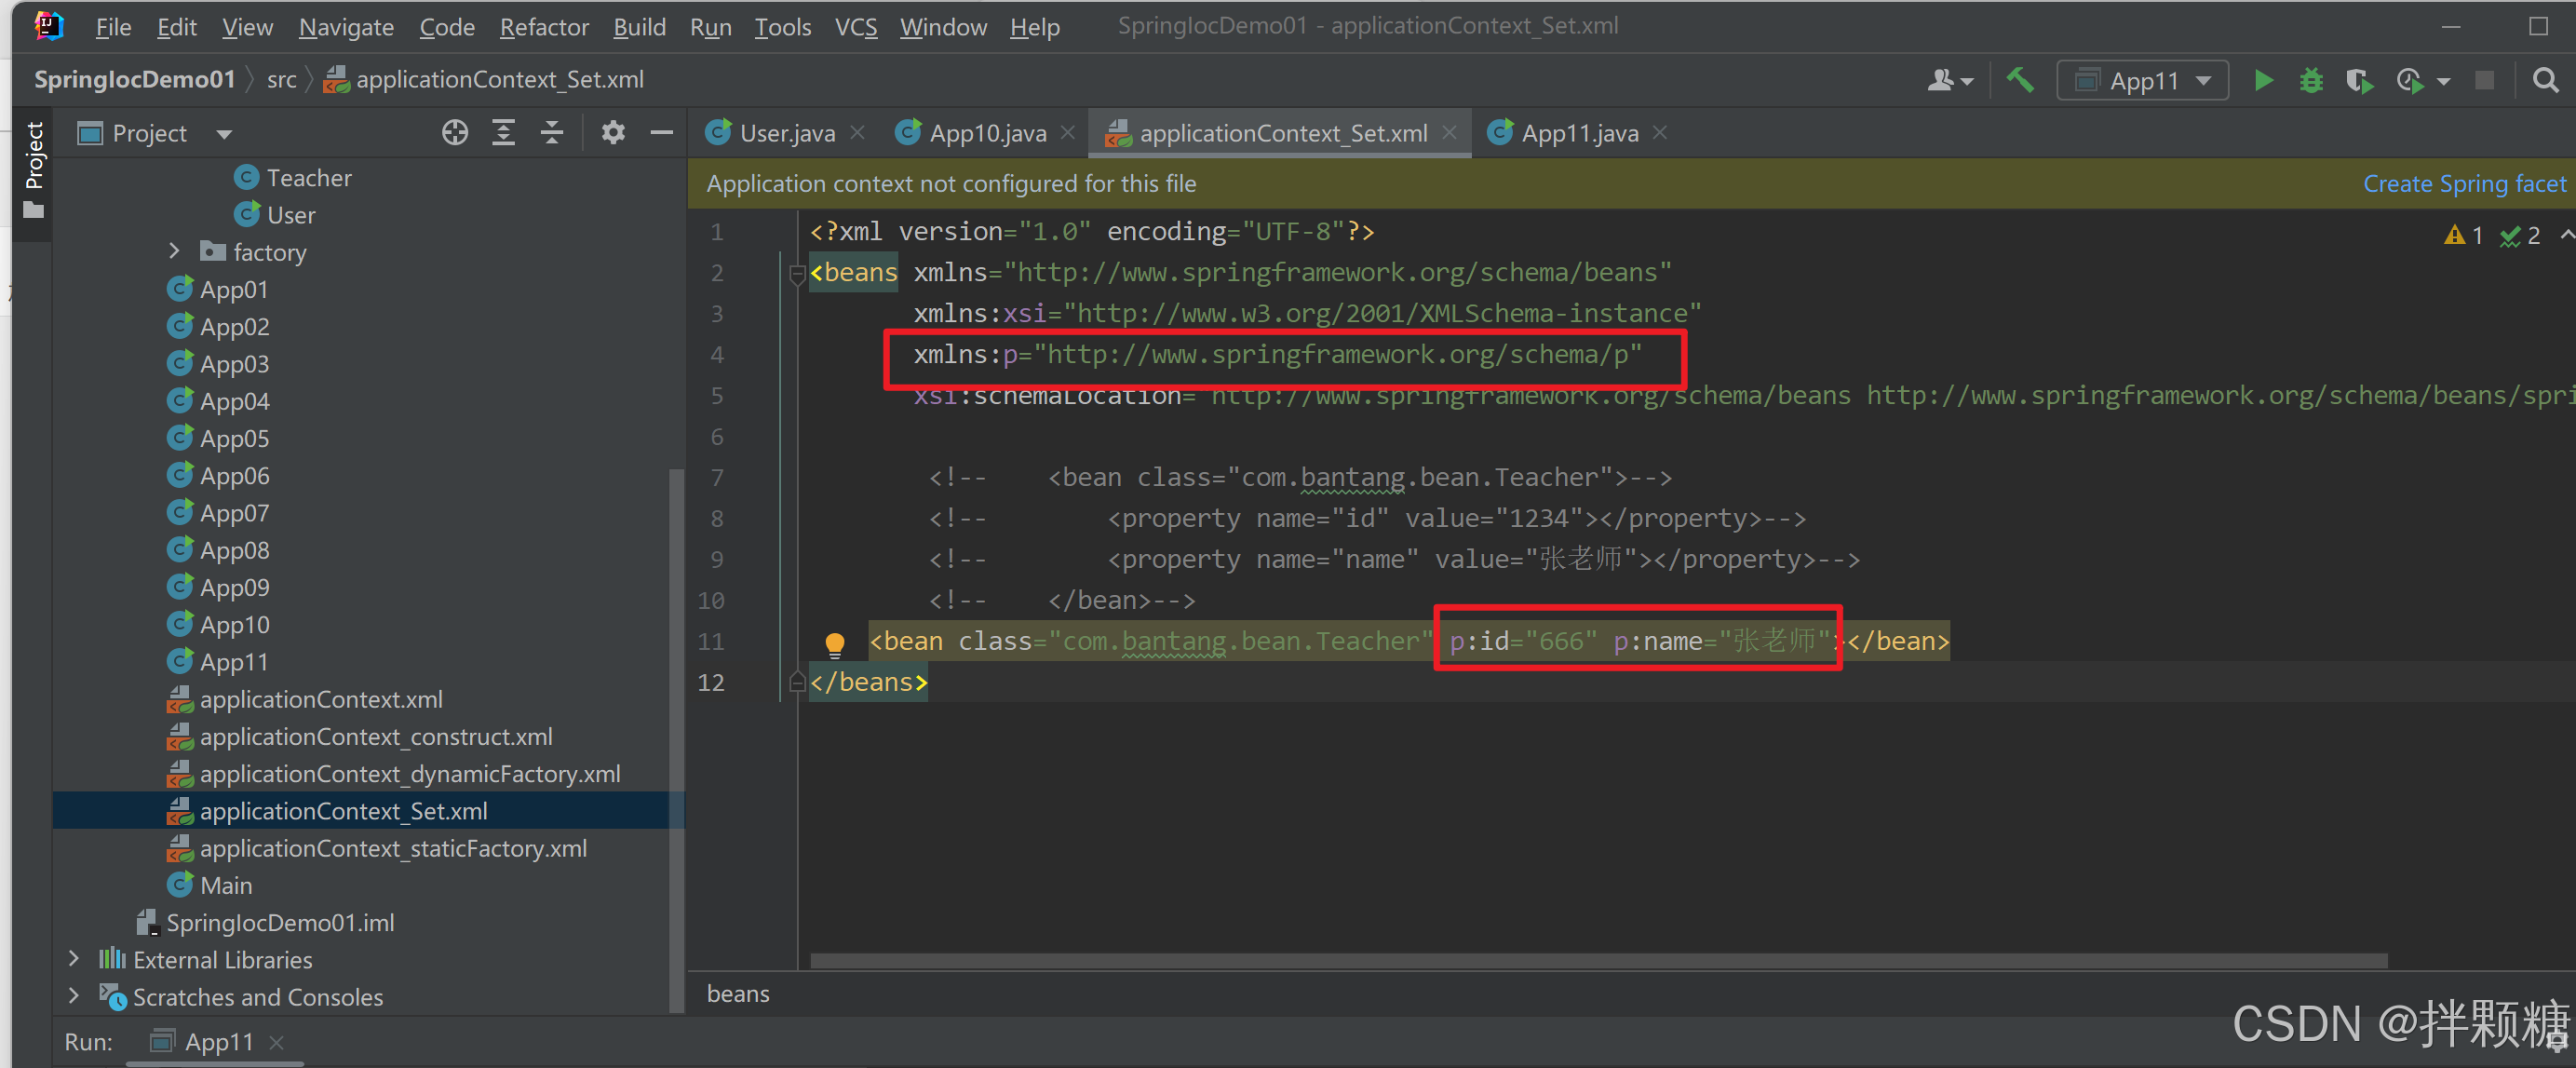Image resolution: width=2576 pixels, height=1068 pixels.
Task: Click the Debug bug icon
Action: coord(2310,80)
